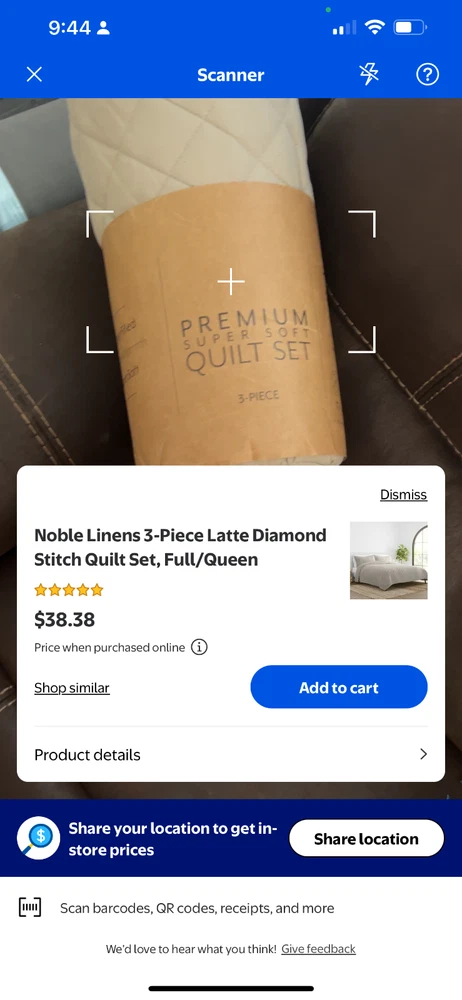Image resolution: width=462 pixels, height=1000 pixels.
Task: Expand Product details chevron
Action: (x=423, y=754)
